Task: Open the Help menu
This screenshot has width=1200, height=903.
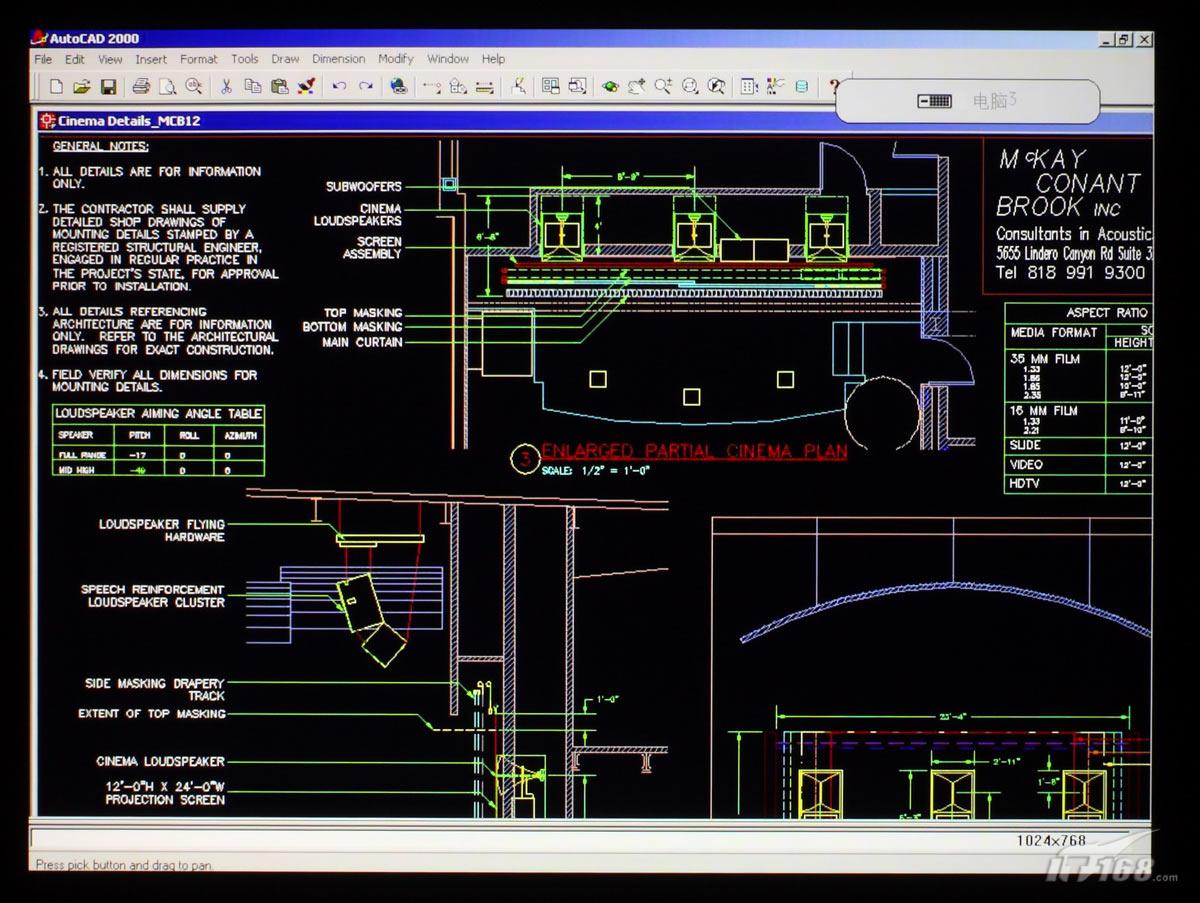Action: 493,60
